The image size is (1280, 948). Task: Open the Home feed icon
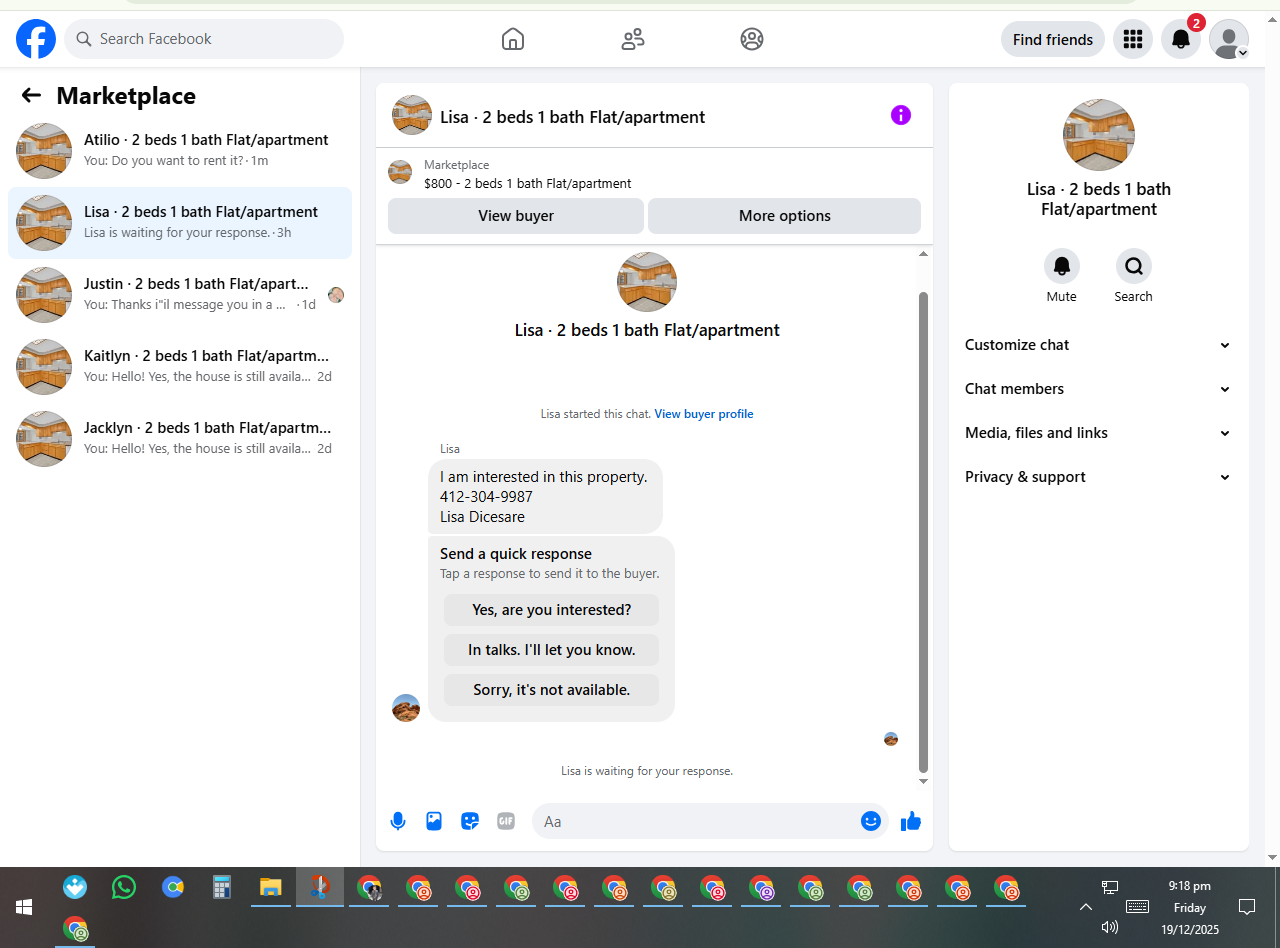point(513,39)
